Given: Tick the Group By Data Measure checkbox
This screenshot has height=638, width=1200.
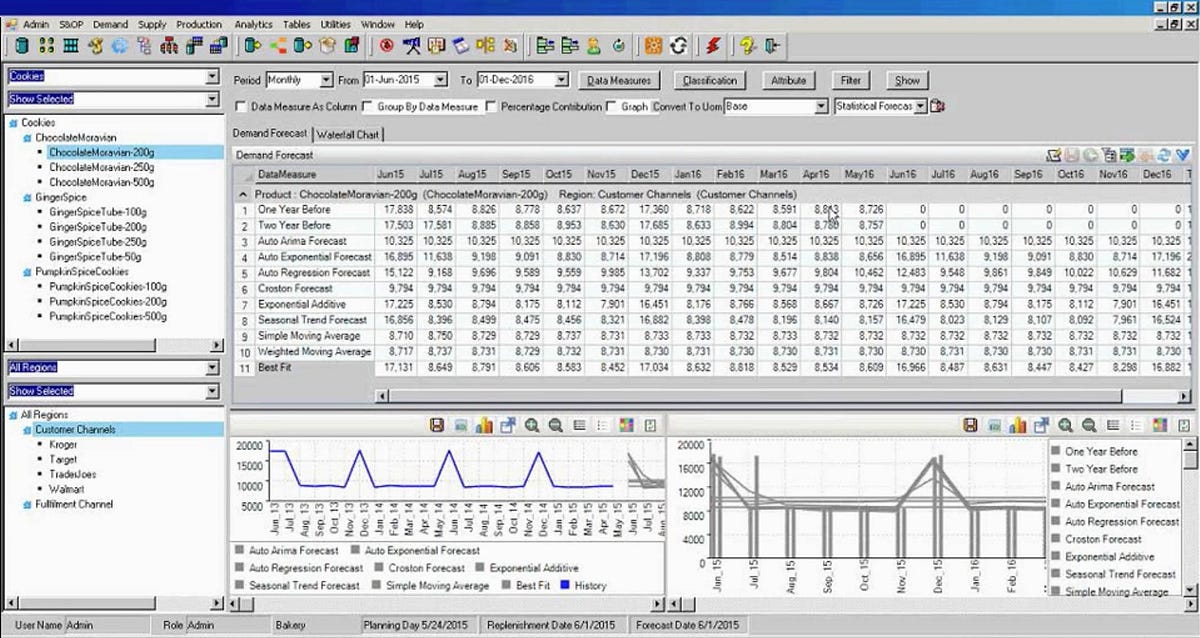Looking at the screenshot, I should click(368, 106).
